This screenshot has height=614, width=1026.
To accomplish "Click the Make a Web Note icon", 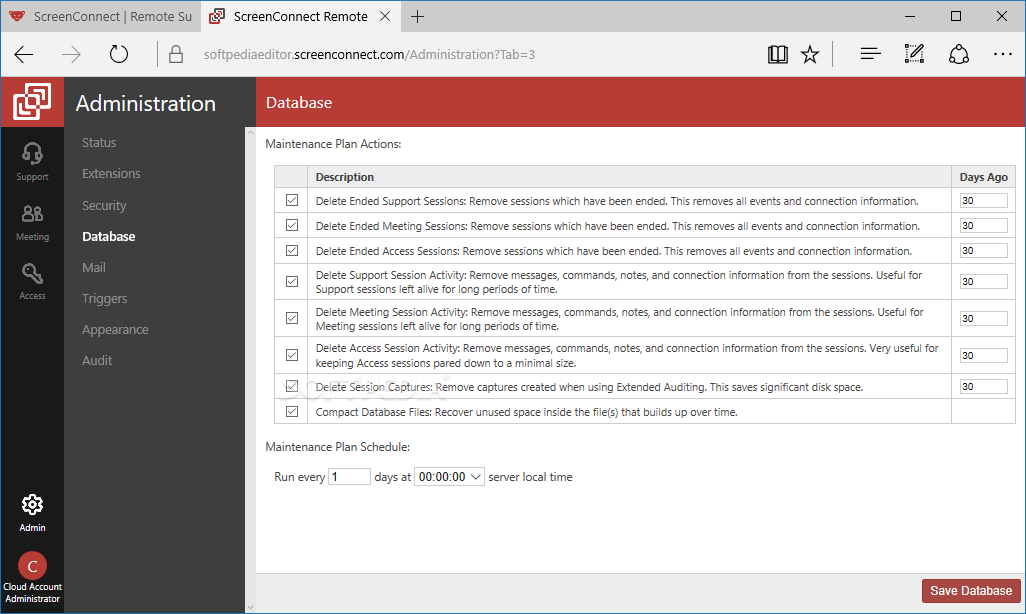I will tap(914, 54).
